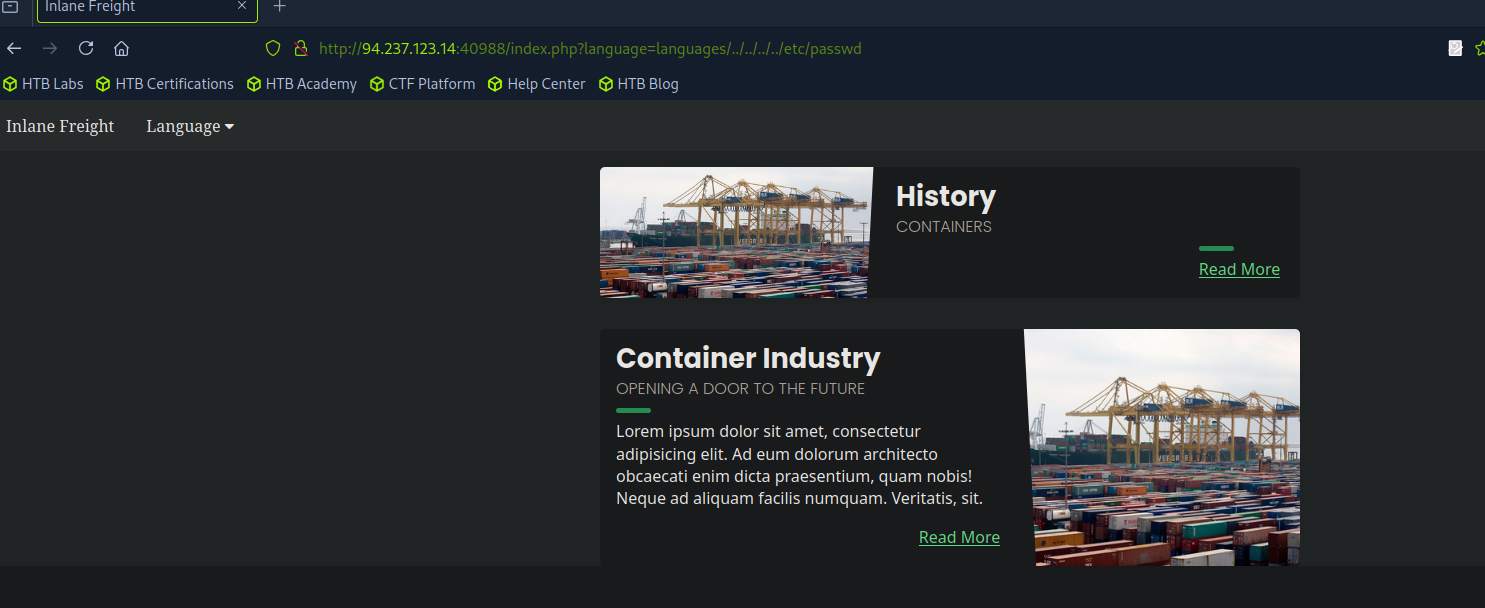Click the page icon beside bookmark star
The image size is (1485, 608).
click(1455, 48)
